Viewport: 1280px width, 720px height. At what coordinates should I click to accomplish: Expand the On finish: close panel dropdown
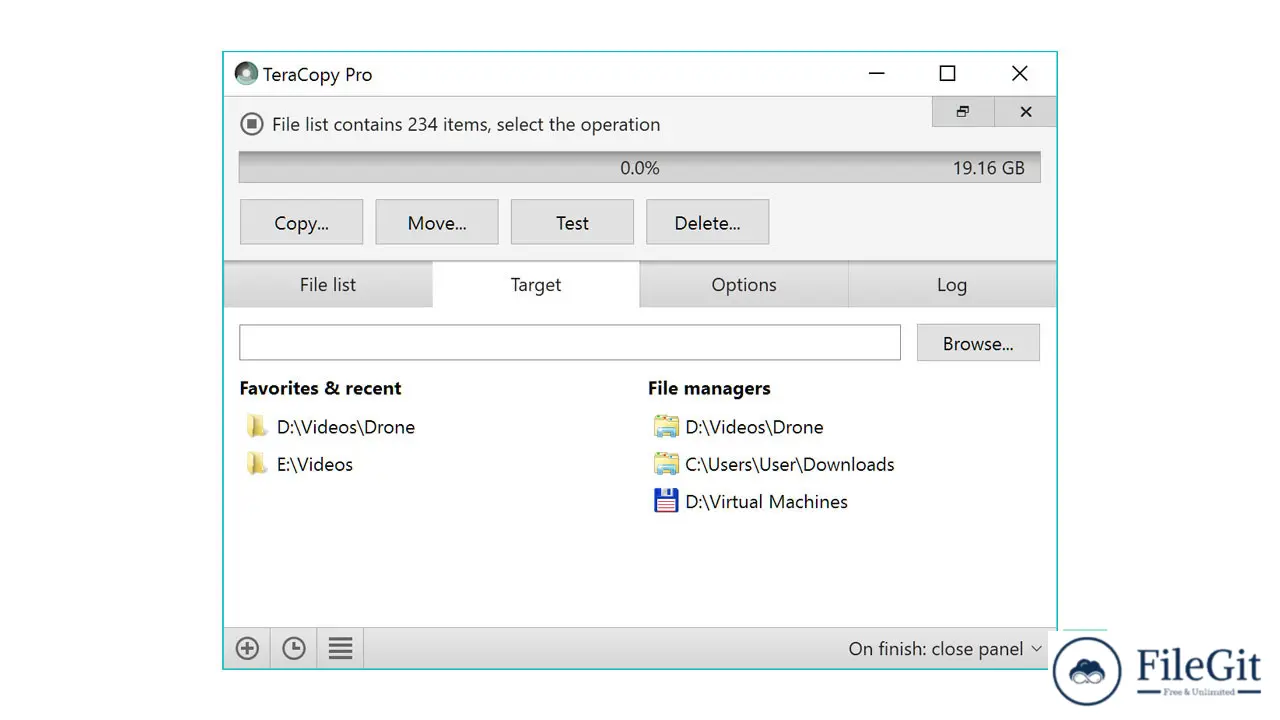coord(945,649)
